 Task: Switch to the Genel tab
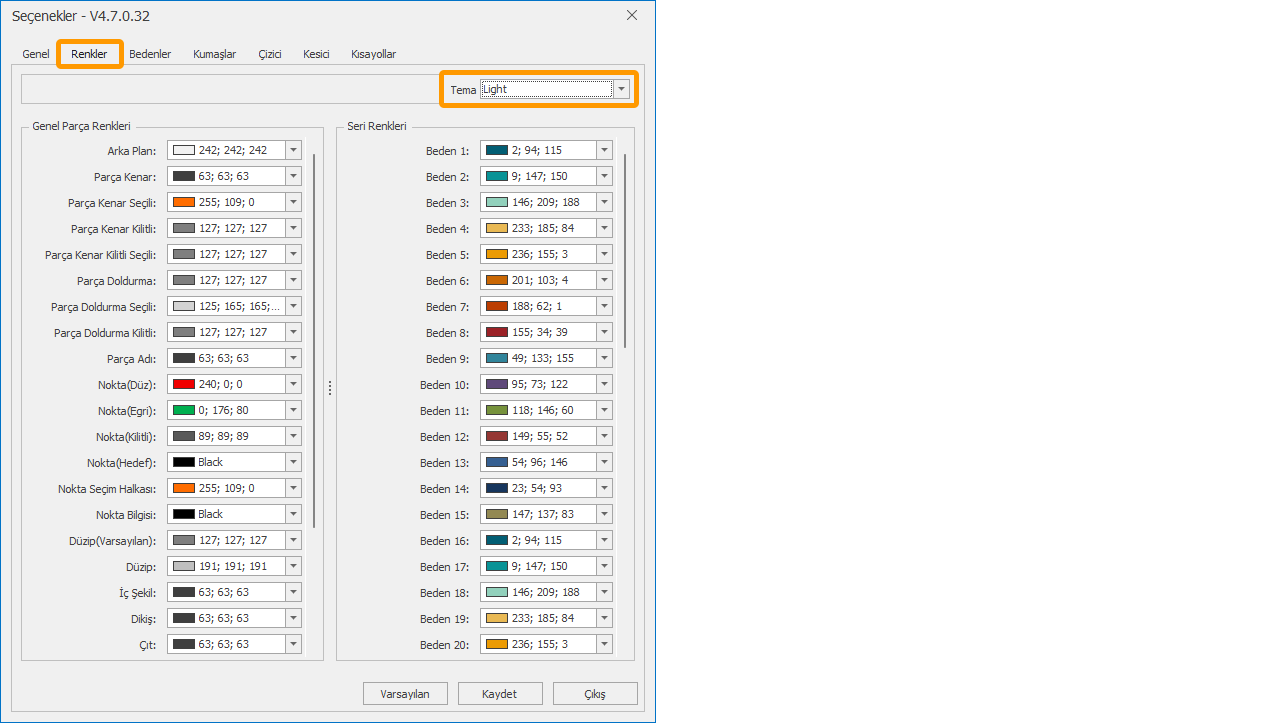click(x=36, y=54)
